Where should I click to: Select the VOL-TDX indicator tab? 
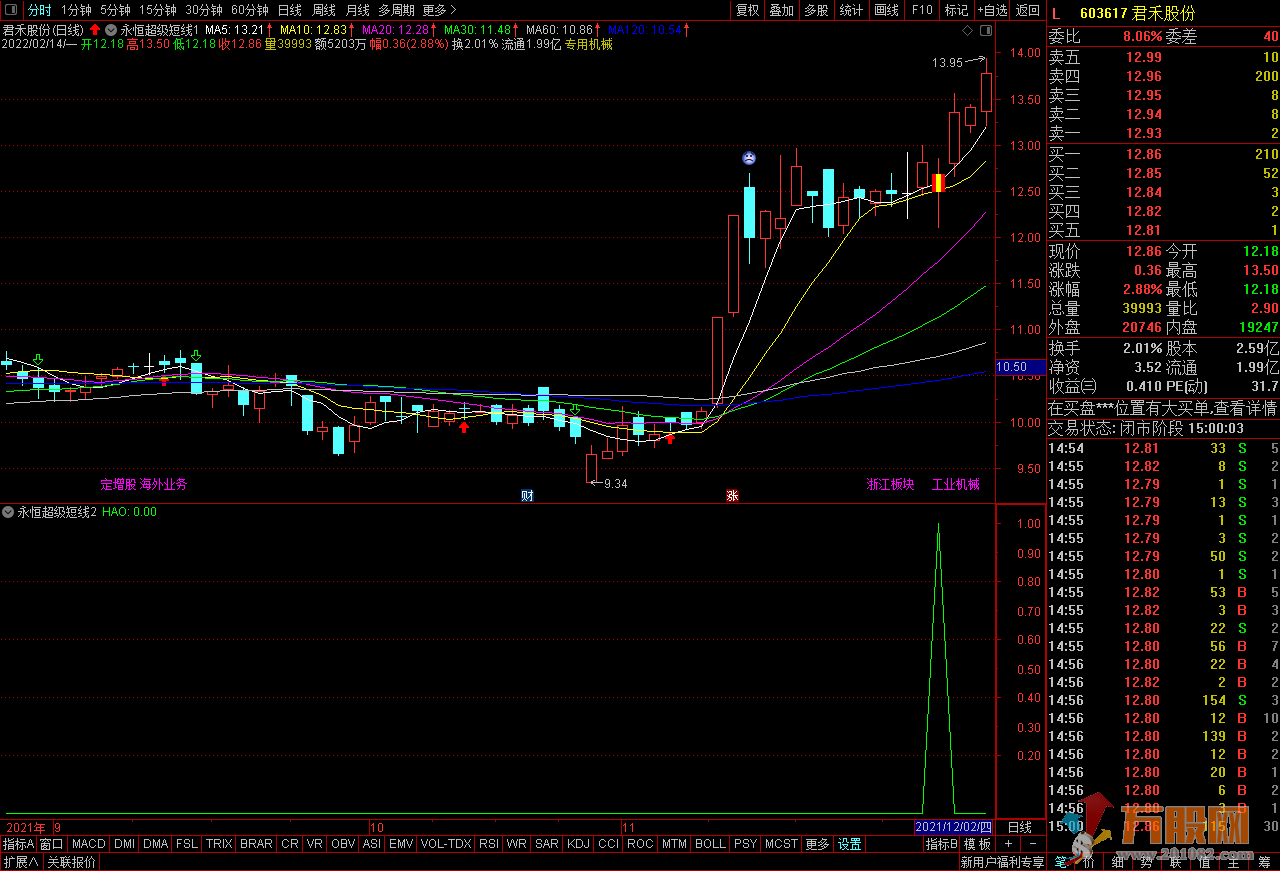pyautogui.click(x=446, y=844)
